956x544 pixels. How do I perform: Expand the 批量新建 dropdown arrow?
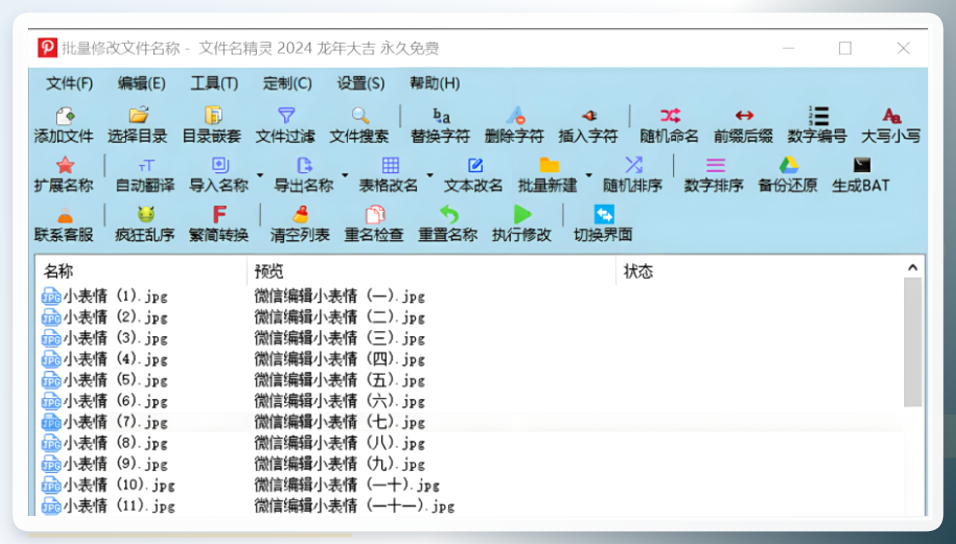click(x=589, y=176)
